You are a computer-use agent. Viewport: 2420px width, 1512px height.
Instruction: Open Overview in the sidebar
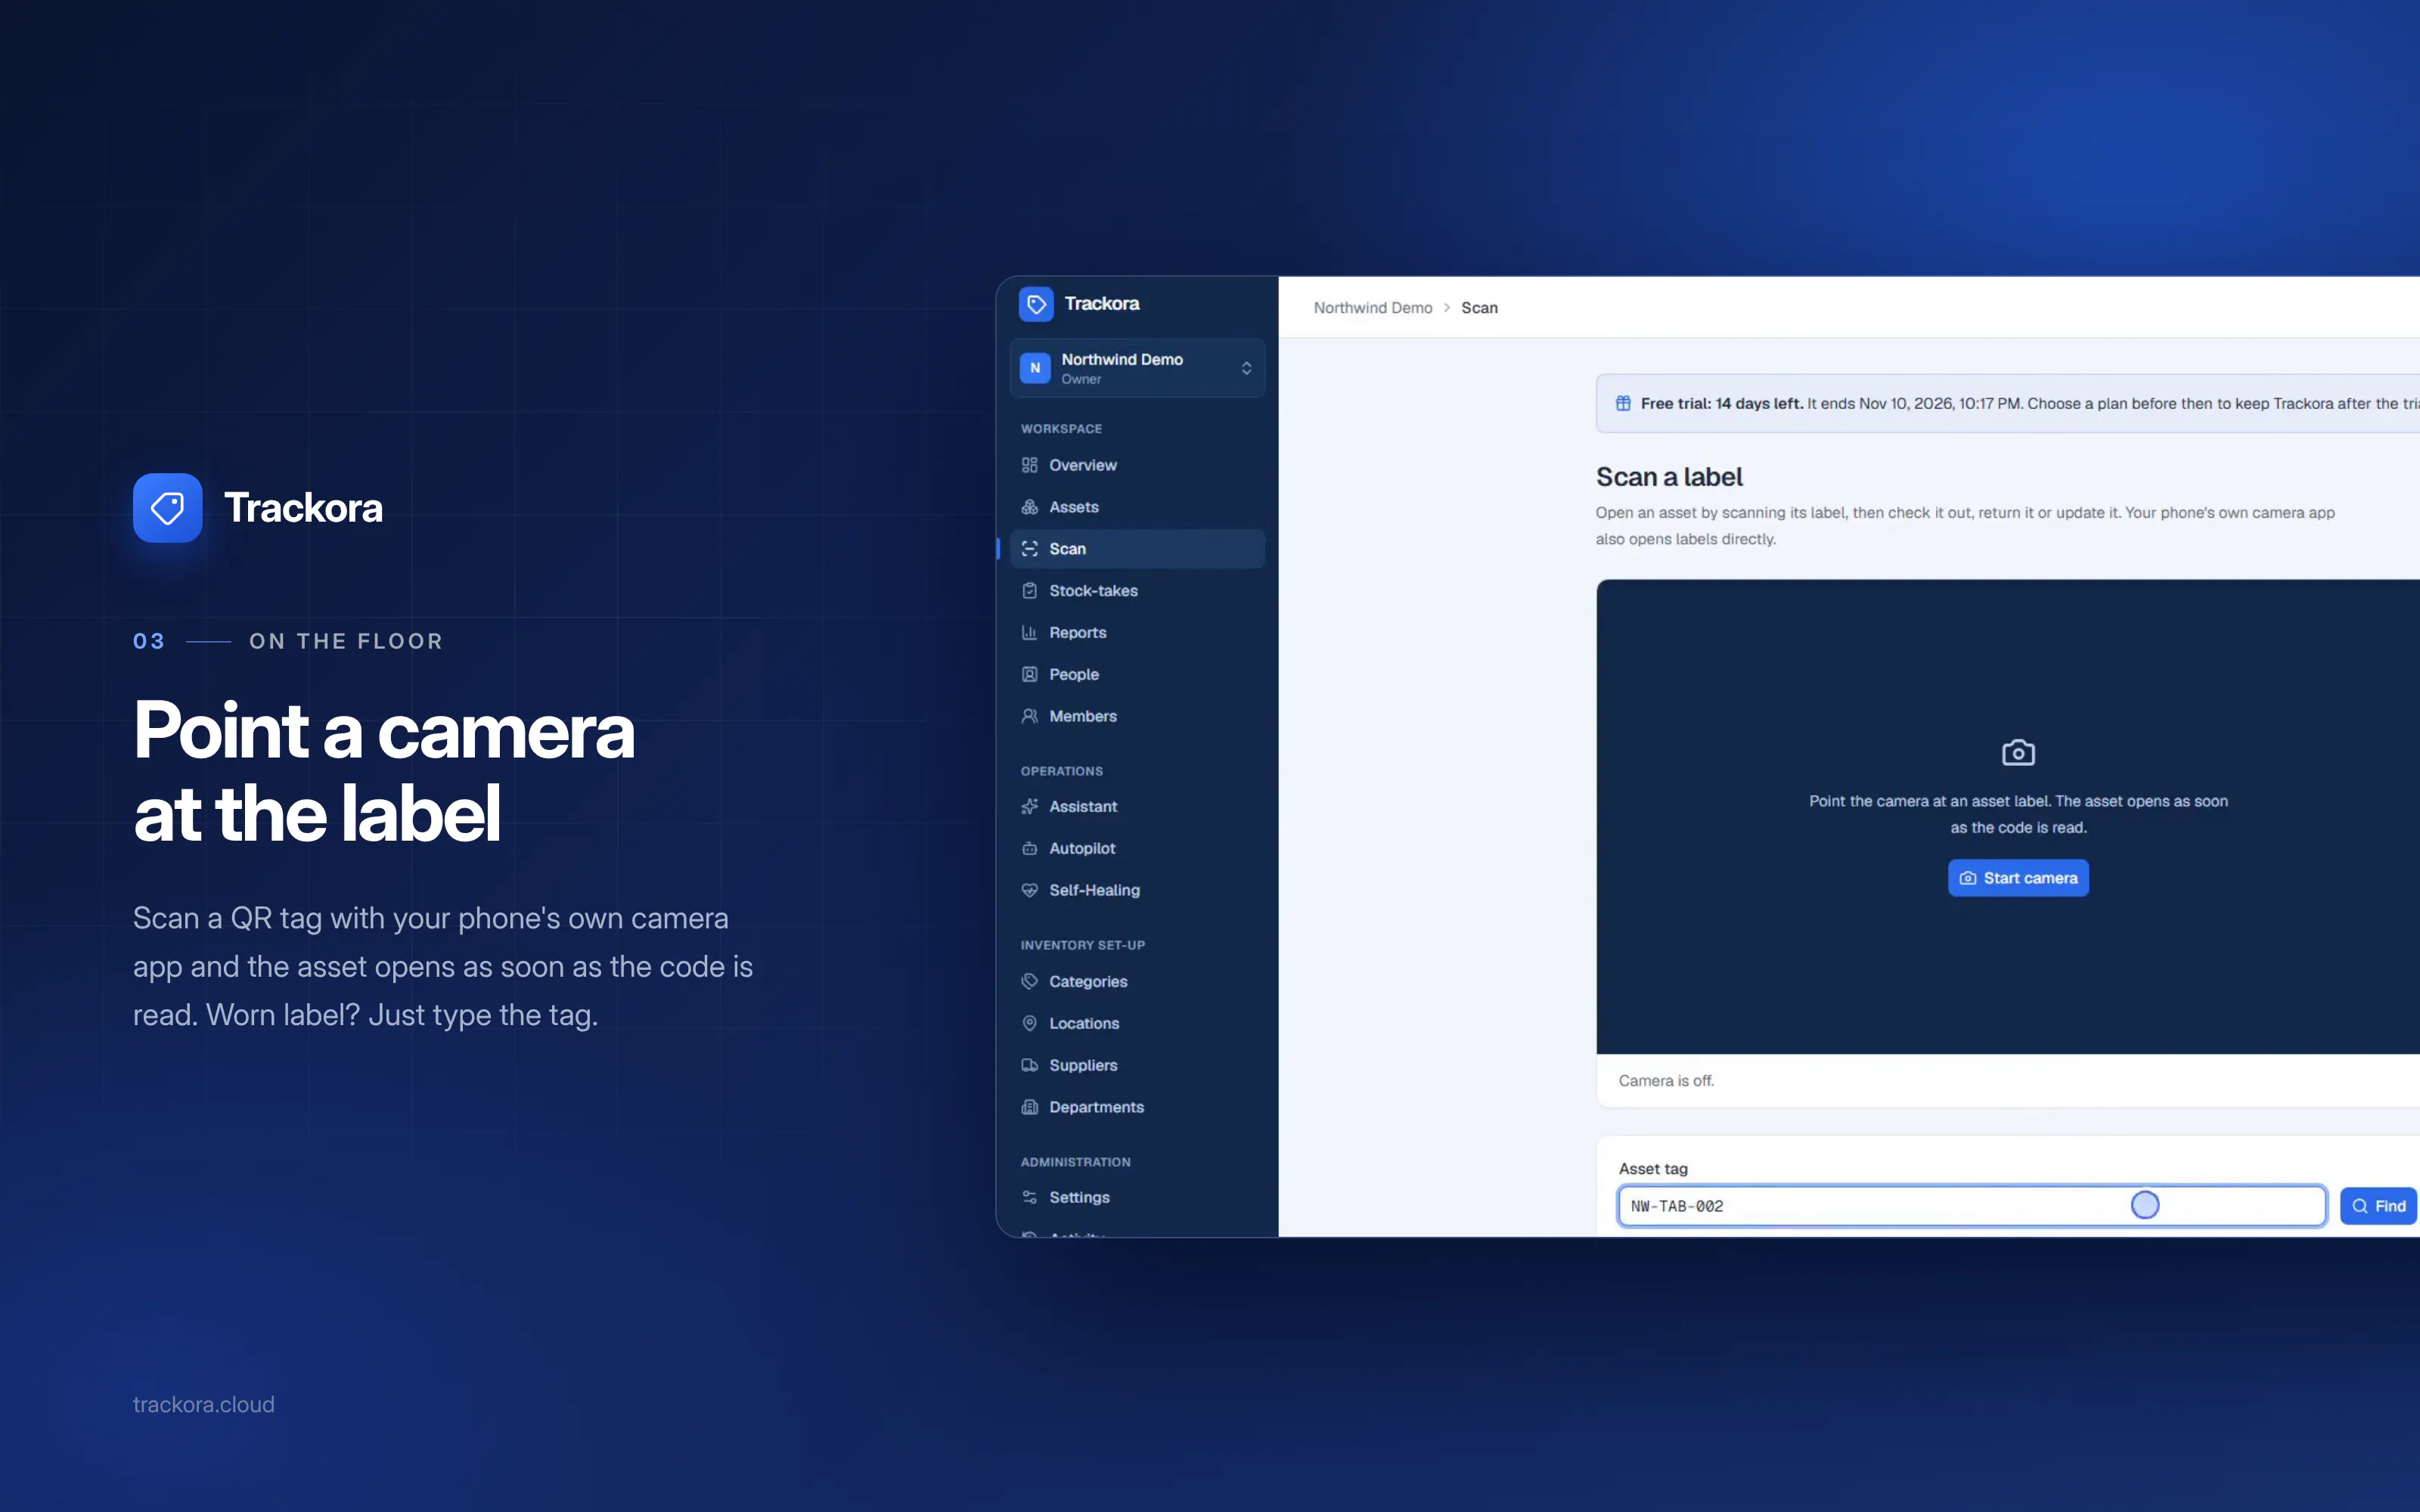1137,465
